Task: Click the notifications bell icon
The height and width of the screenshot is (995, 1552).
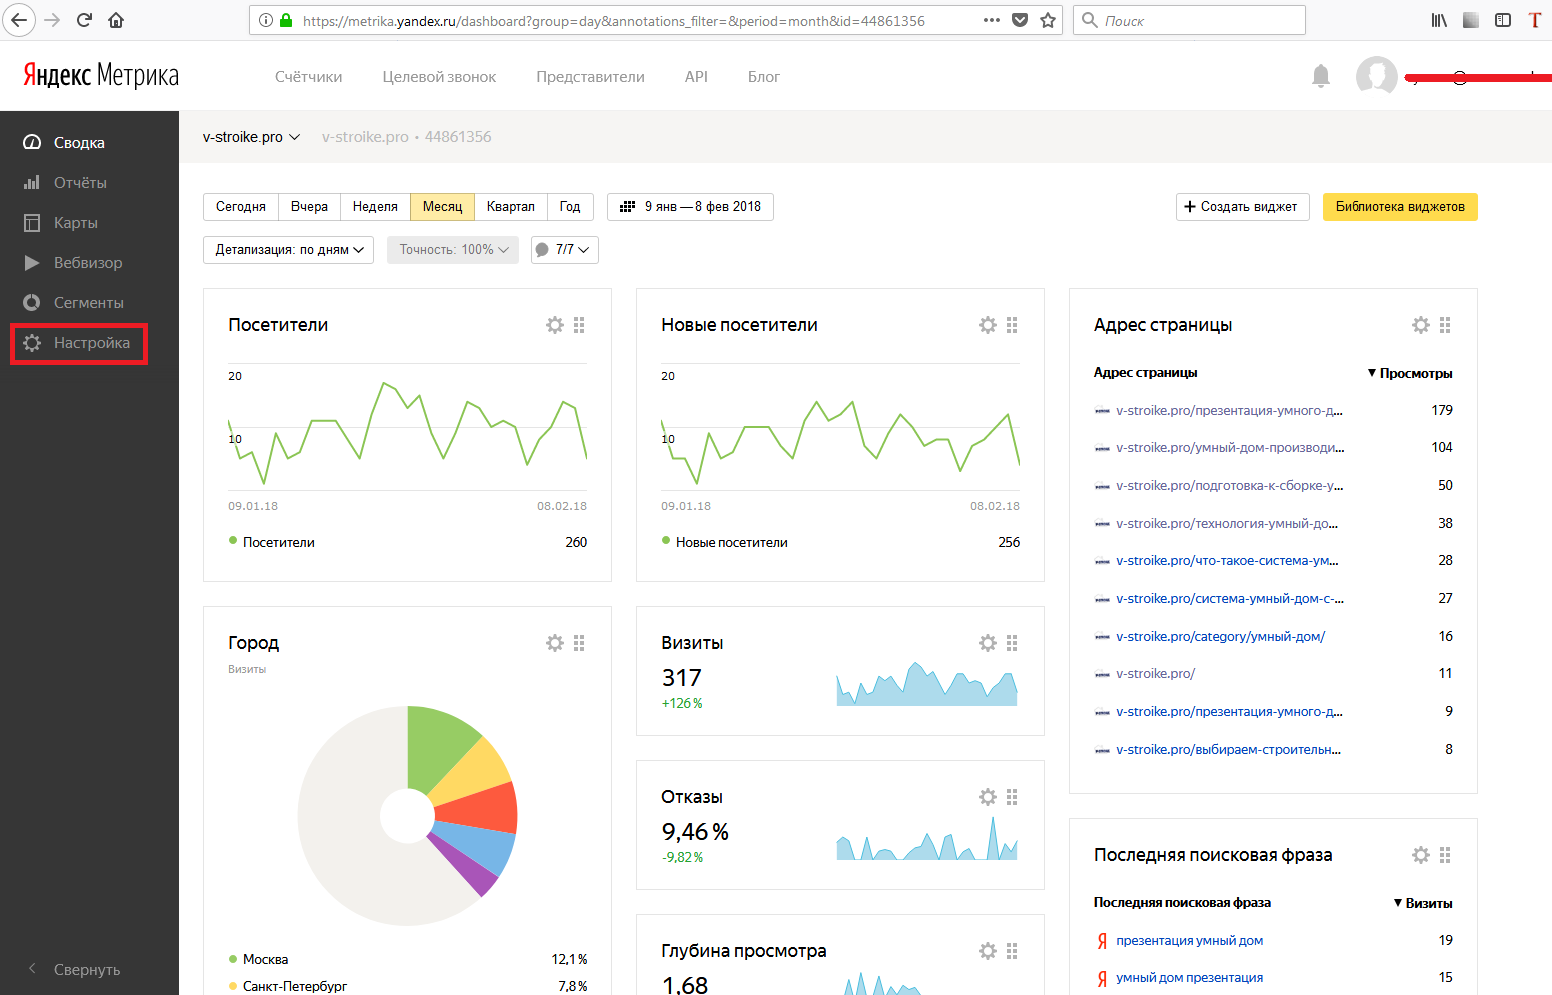Action: (1321, 76)
